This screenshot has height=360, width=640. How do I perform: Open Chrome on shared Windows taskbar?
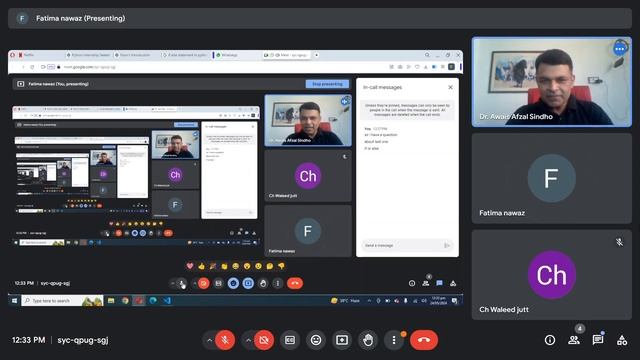click(x=125, y=300)
